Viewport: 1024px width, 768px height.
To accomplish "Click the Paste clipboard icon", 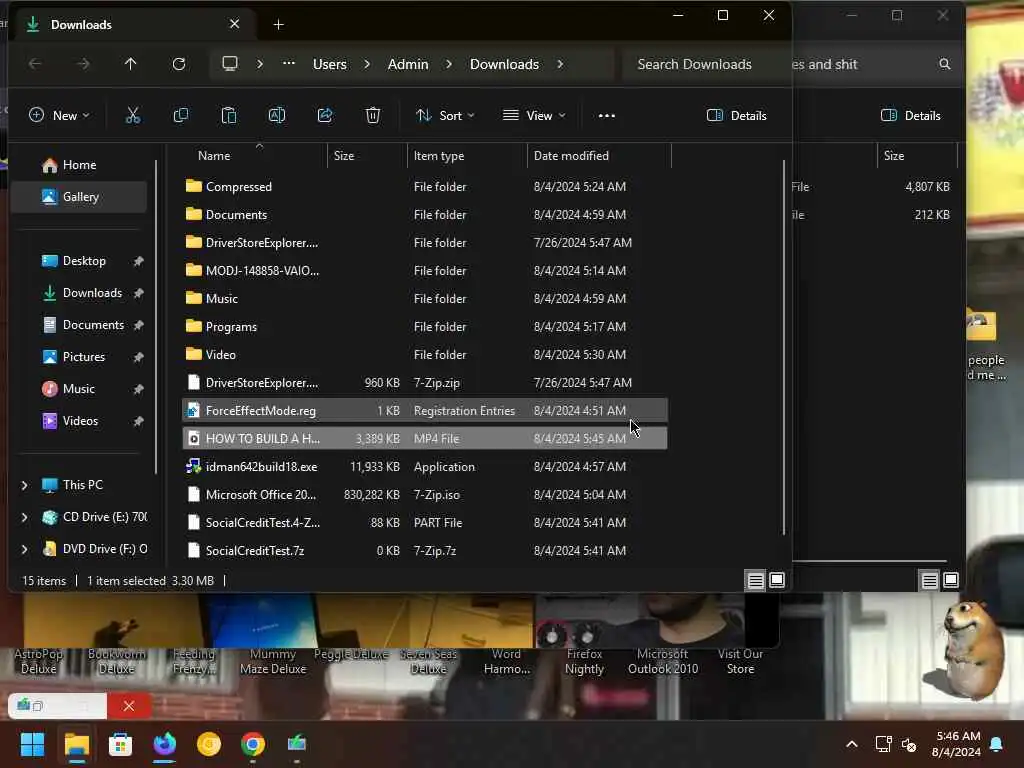I will coord(229,116).
